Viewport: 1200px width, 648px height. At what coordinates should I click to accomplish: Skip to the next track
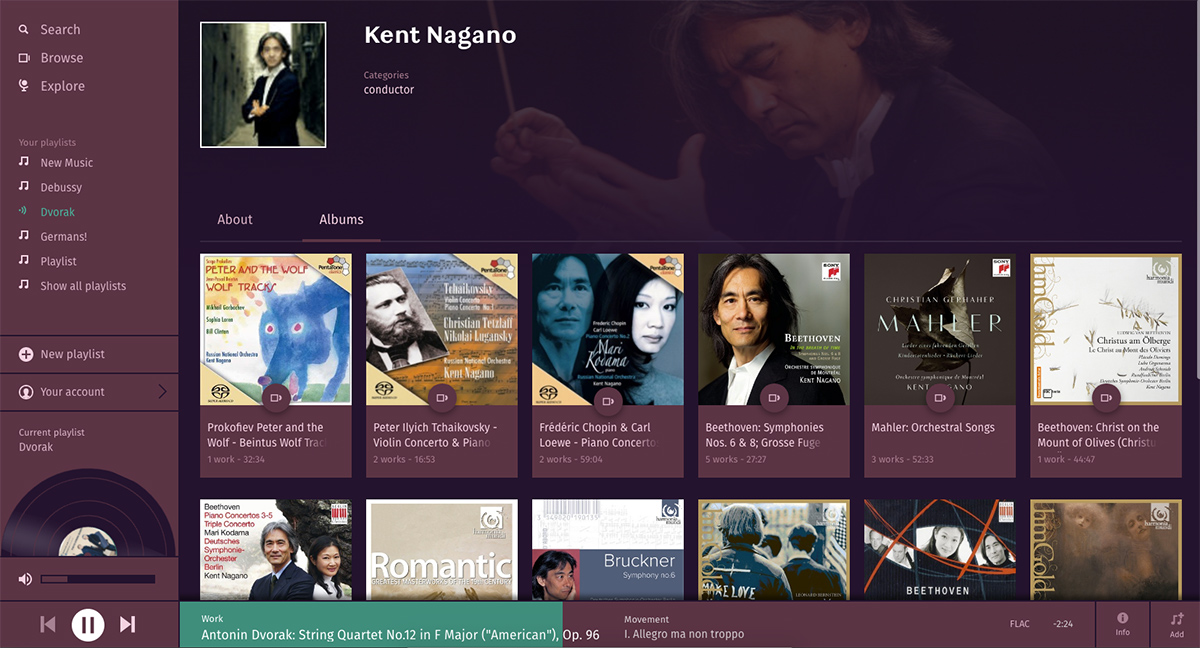pyautogui.click(x=128, y=625)
